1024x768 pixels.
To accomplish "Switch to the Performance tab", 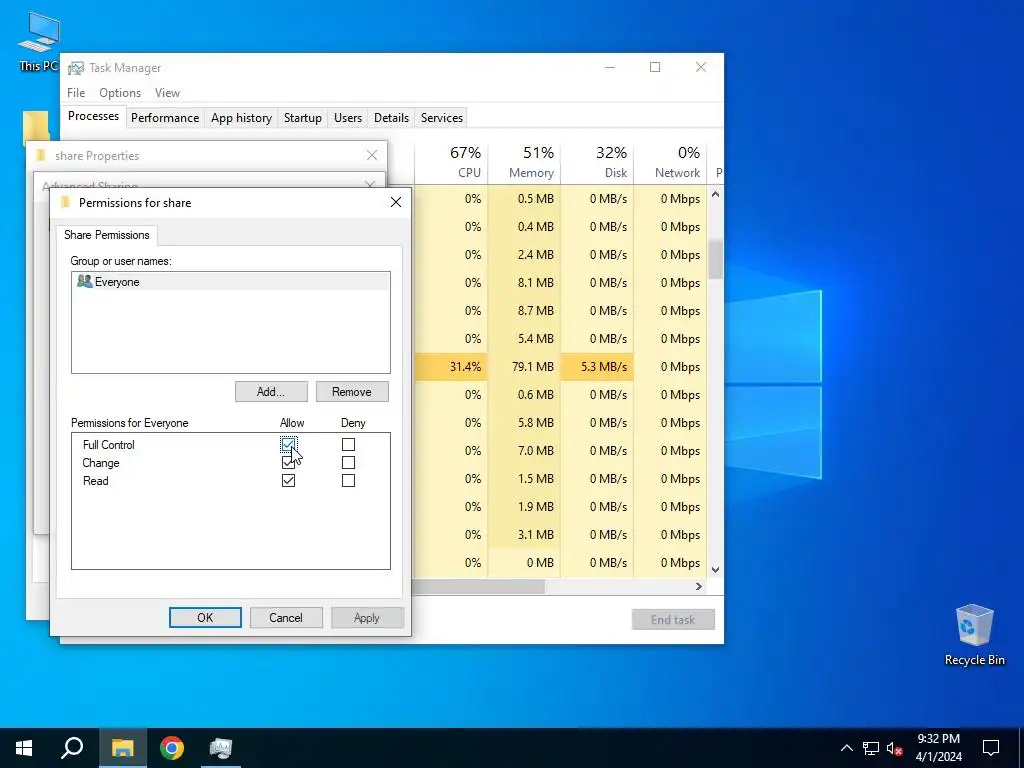I will (x=165, y=118).
